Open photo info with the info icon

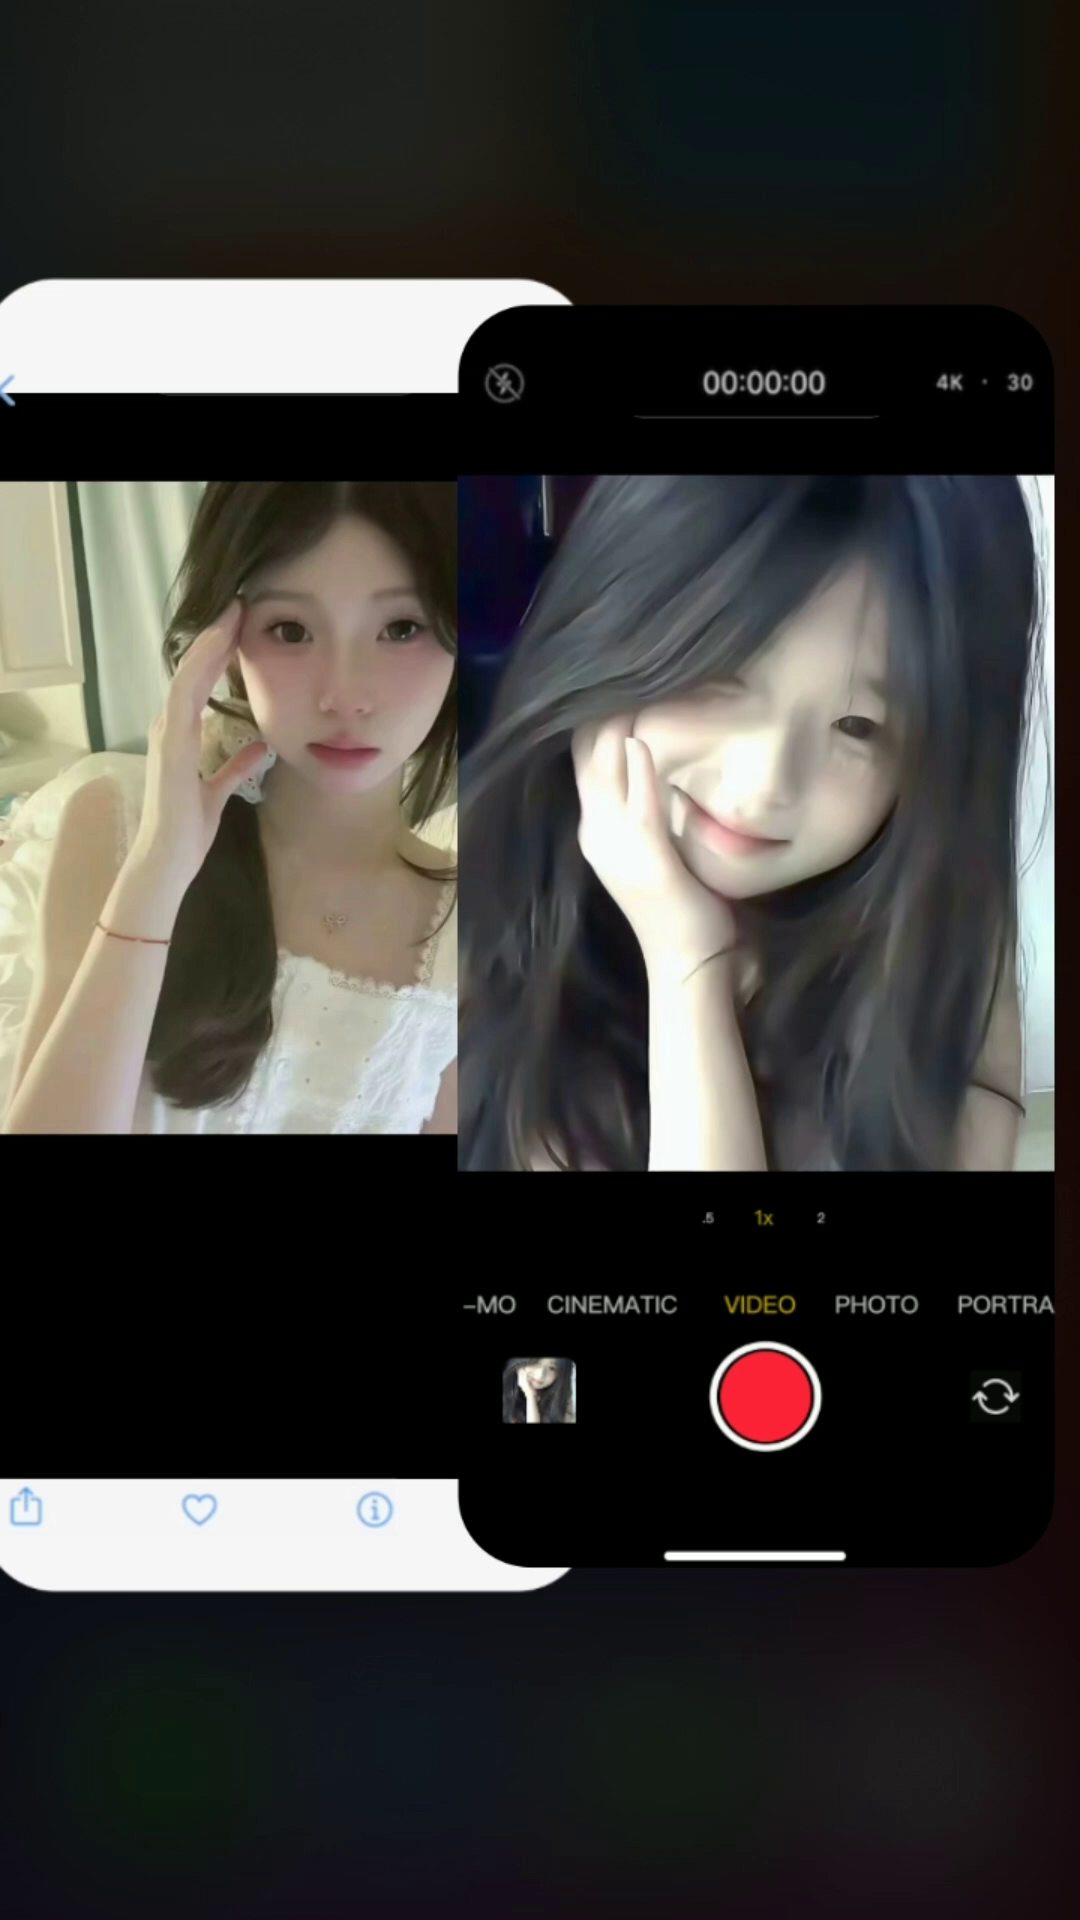point(374,1509)
